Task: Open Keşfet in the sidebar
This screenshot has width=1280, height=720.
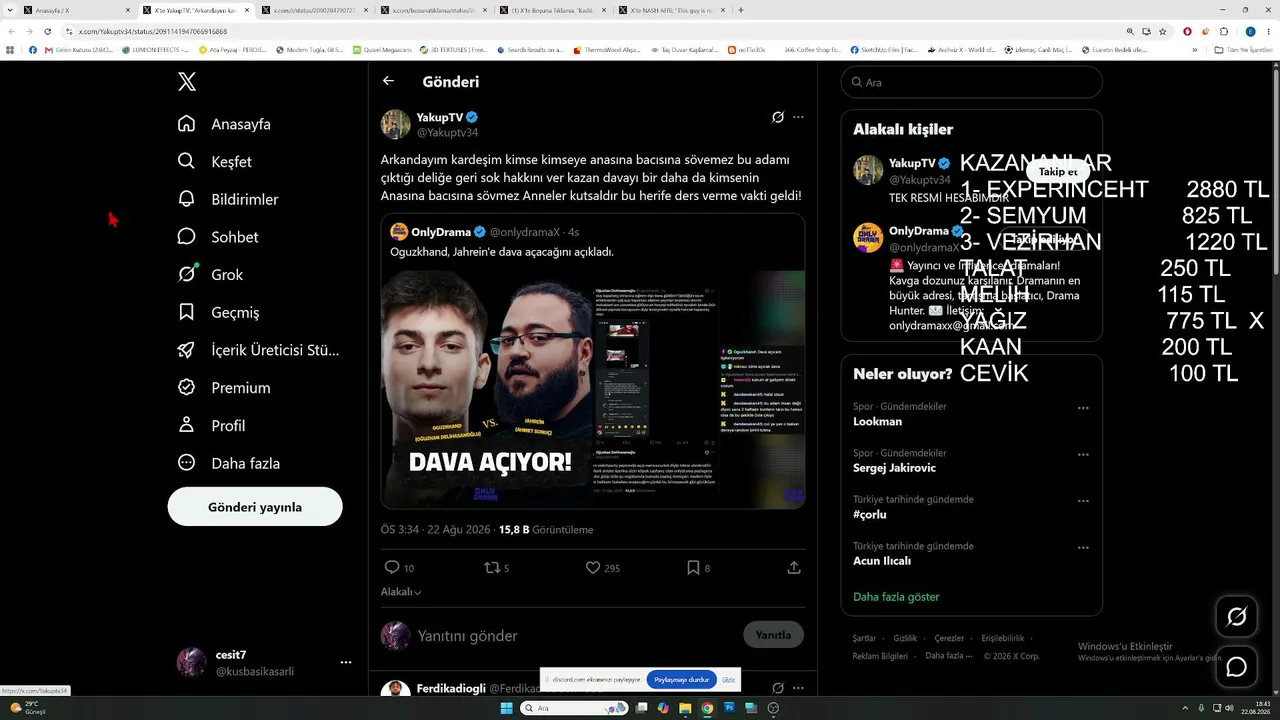Action: (214, 162)
